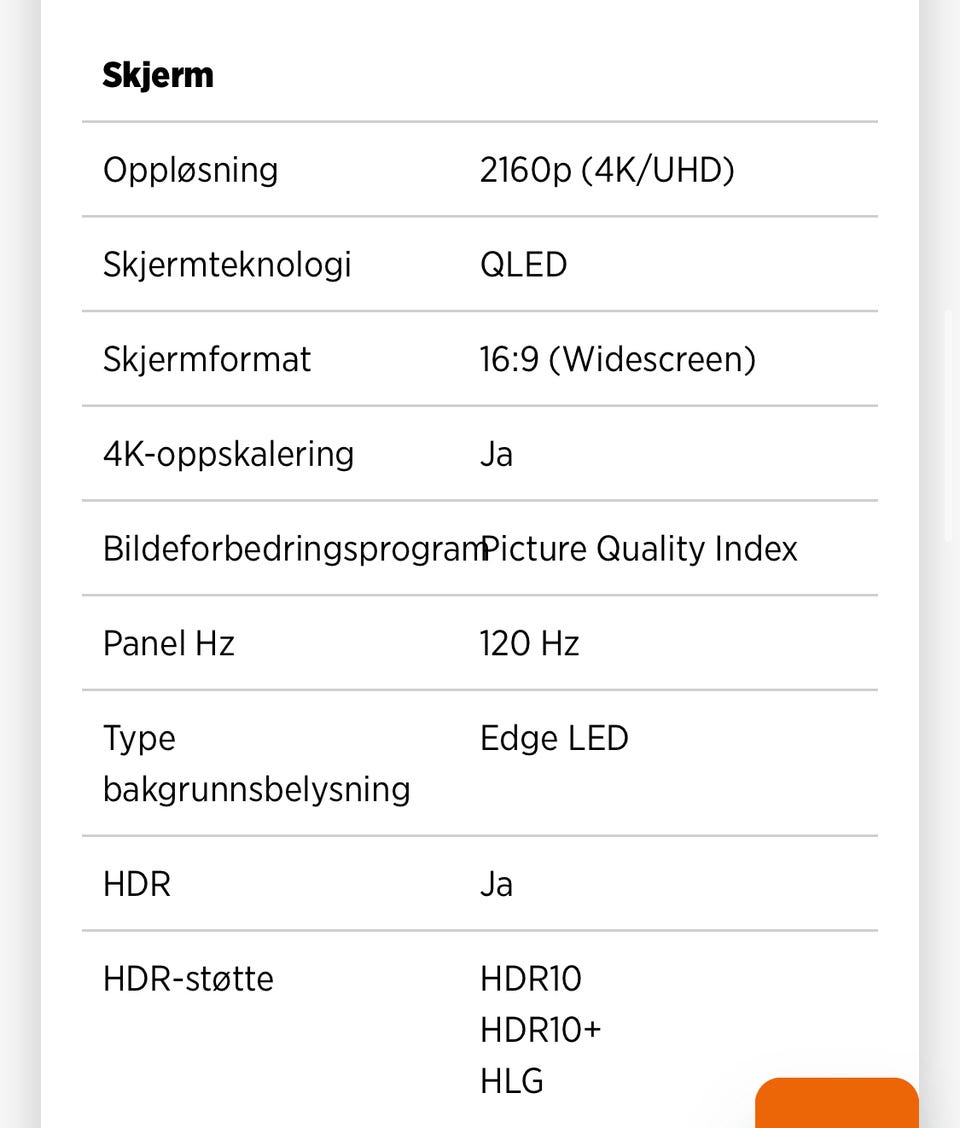Click the HLG entry
The image size is (960, 1128).
click(x=511, y=1081)
